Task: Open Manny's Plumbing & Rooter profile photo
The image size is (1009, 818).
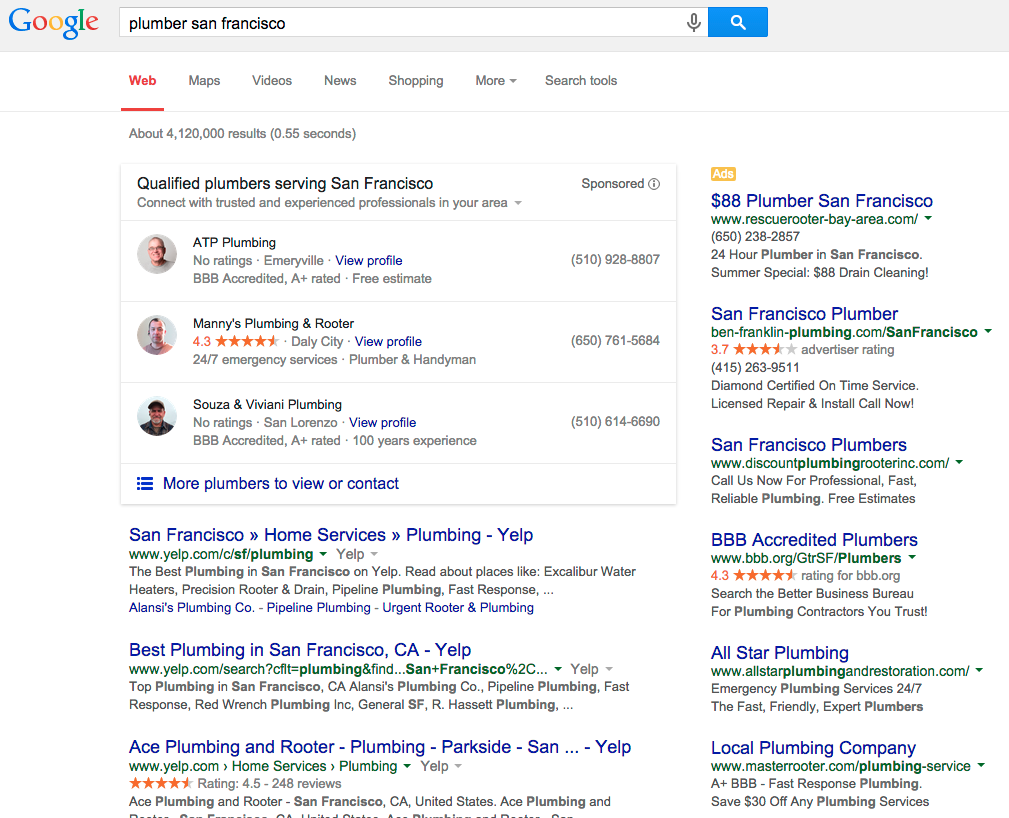Action: coord(157,335)
